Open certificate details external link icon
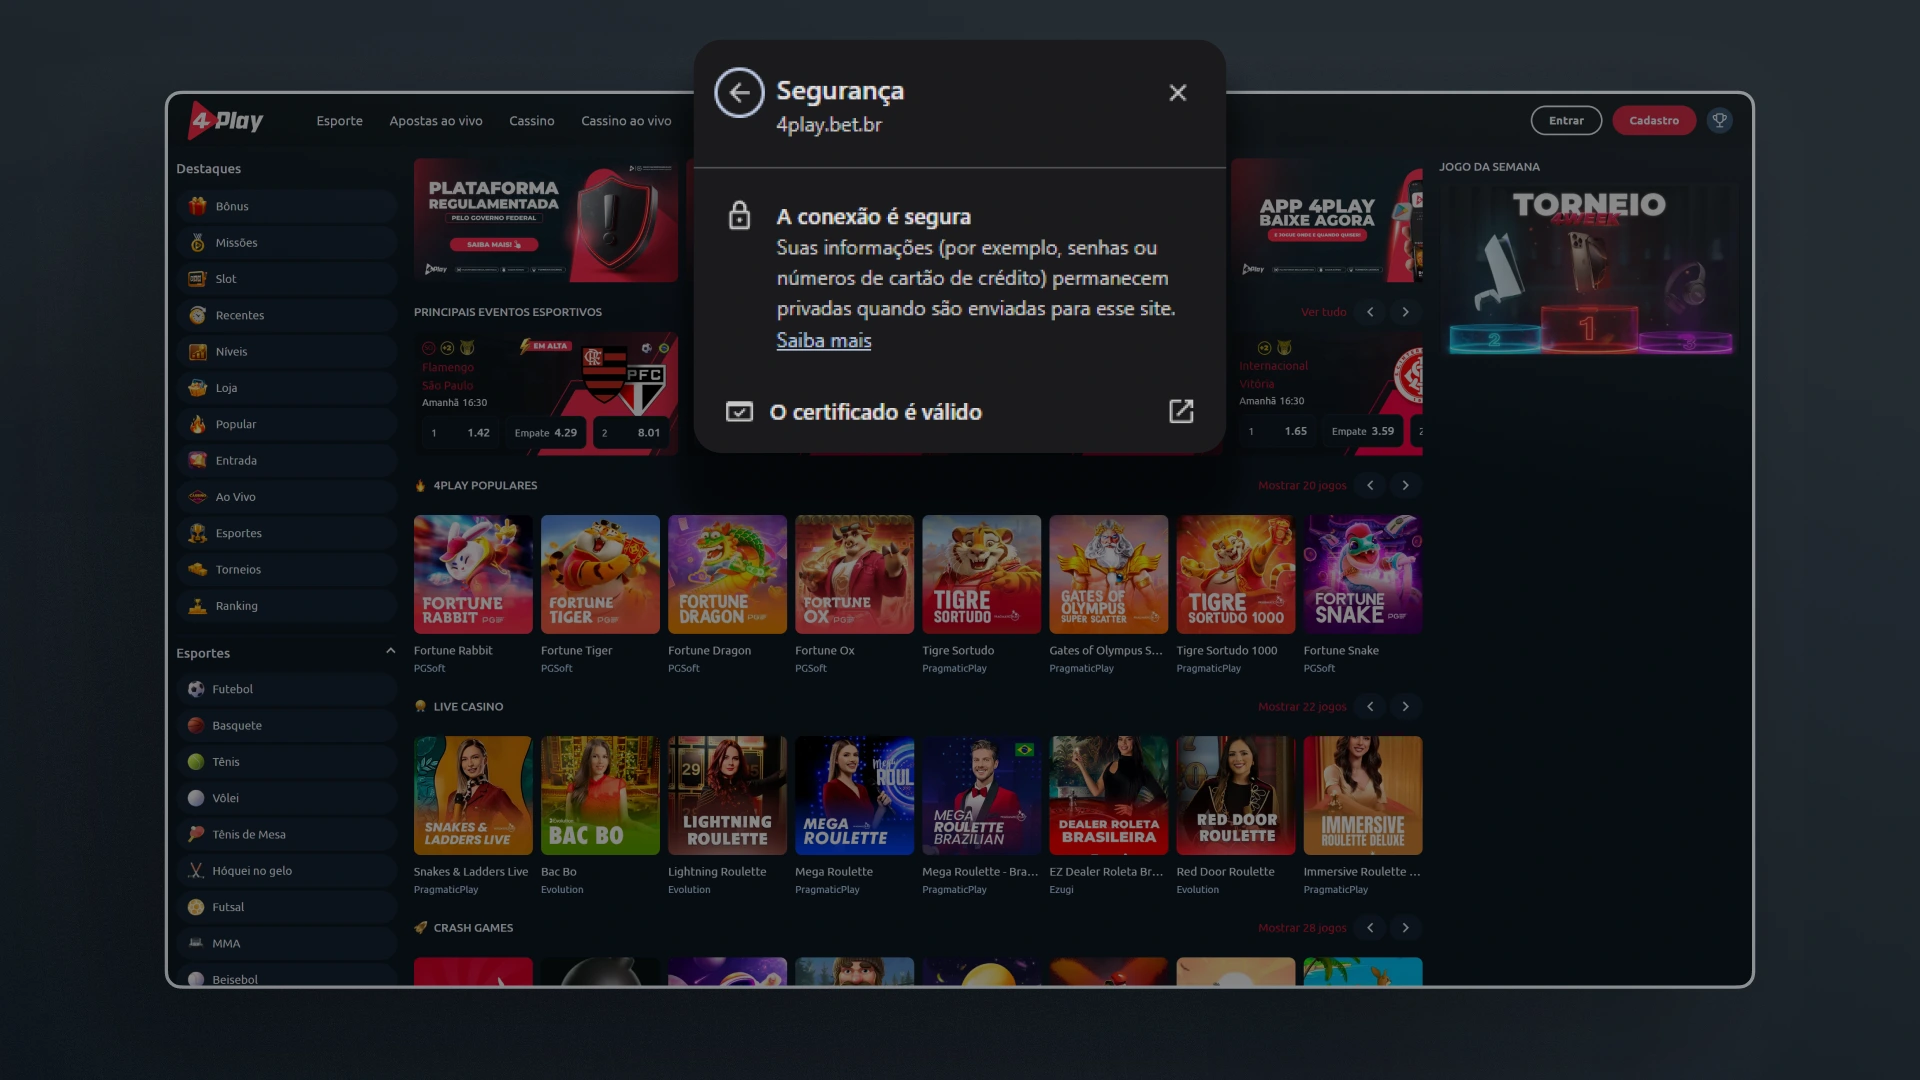1920x1080 pixels. (x=1181, y=411)
